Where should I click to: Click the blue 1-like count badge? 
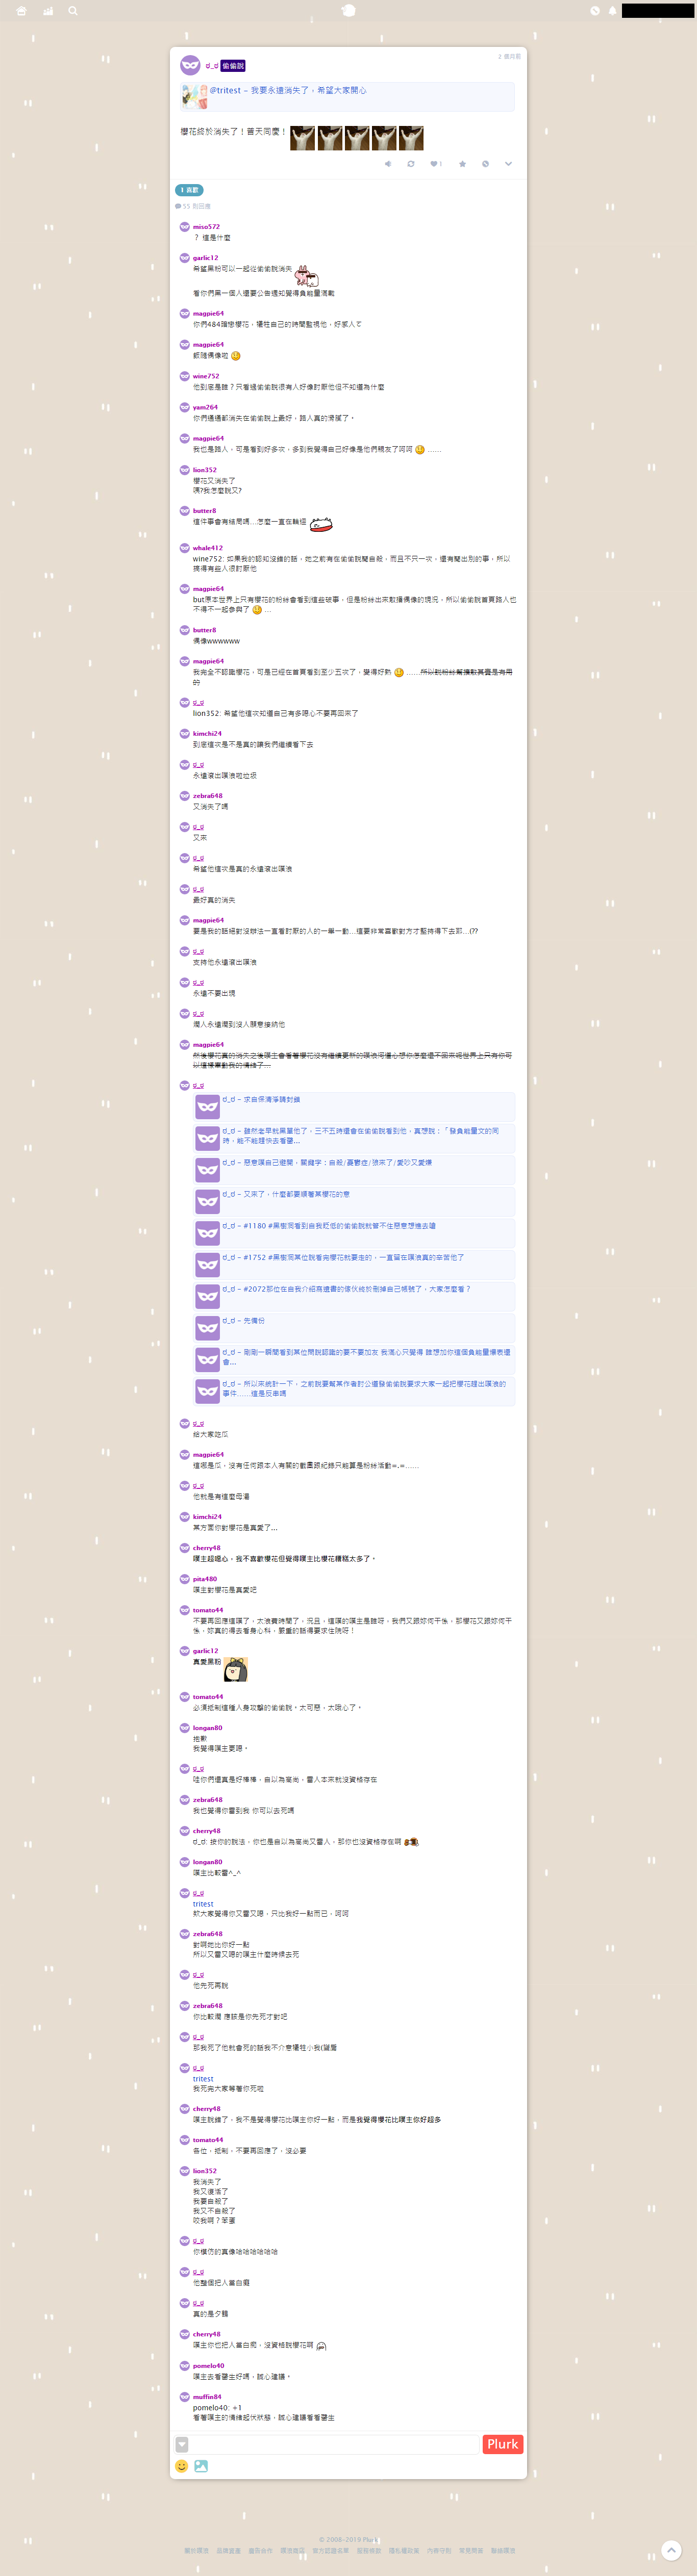(189, 190)
